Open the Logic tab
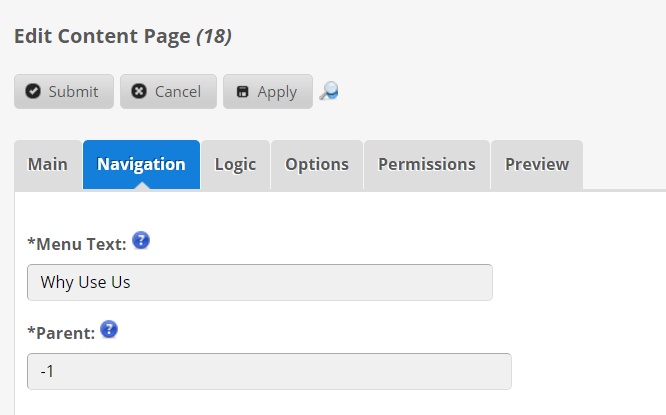The image size is (666, 415). [235, 164]
